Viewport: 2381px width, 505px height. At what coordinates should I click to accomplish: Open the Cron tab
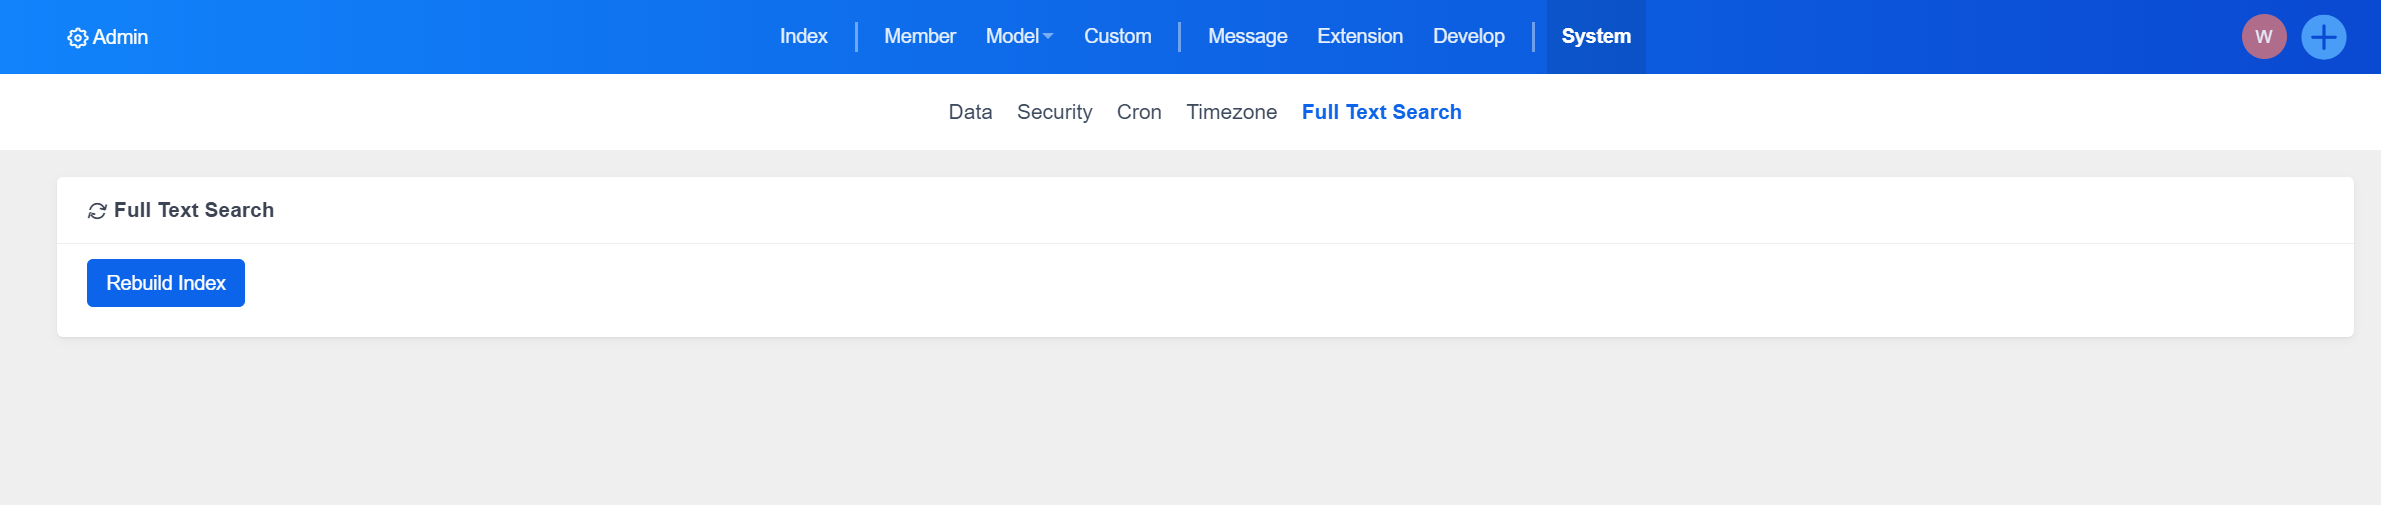tap(1139, 112)
